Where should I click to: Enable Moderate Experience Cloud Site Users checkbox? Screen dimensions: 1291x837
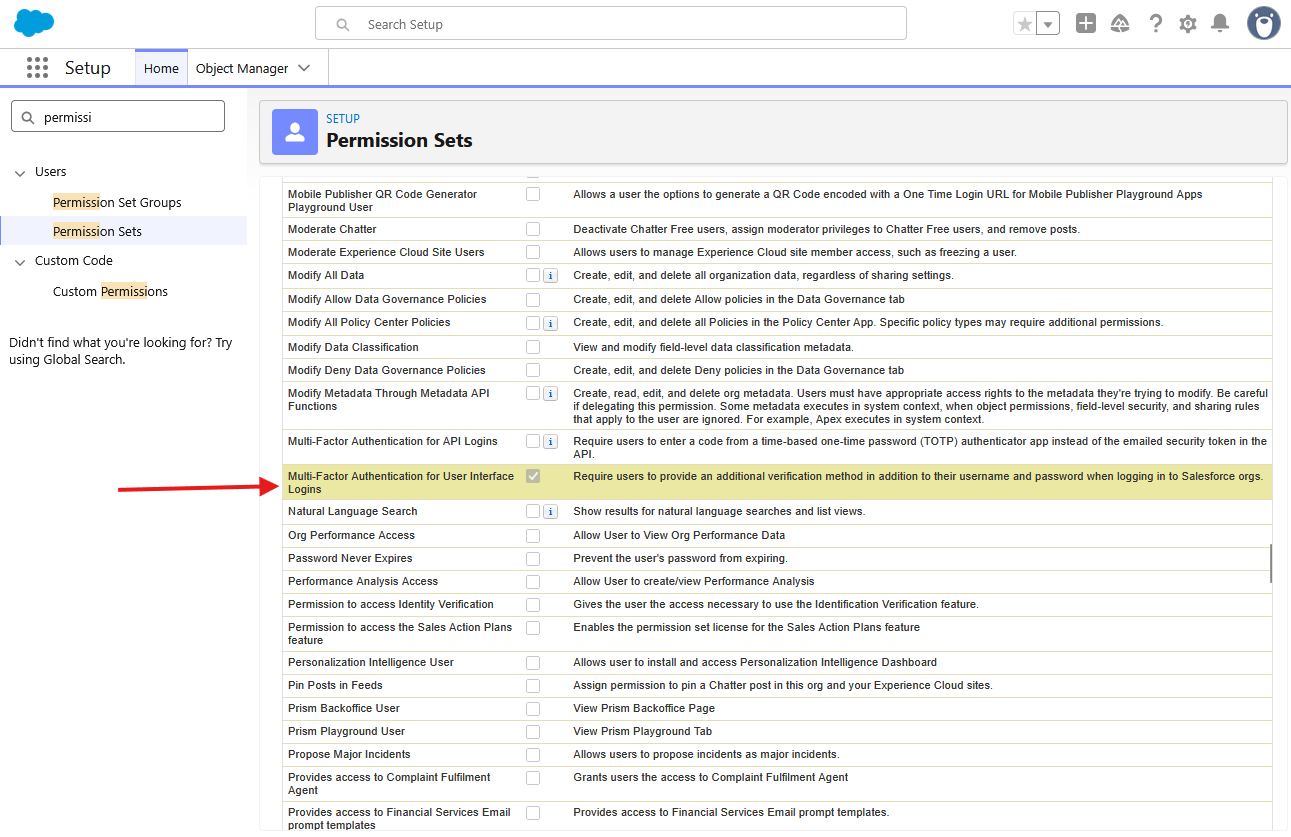pos(533,252)
